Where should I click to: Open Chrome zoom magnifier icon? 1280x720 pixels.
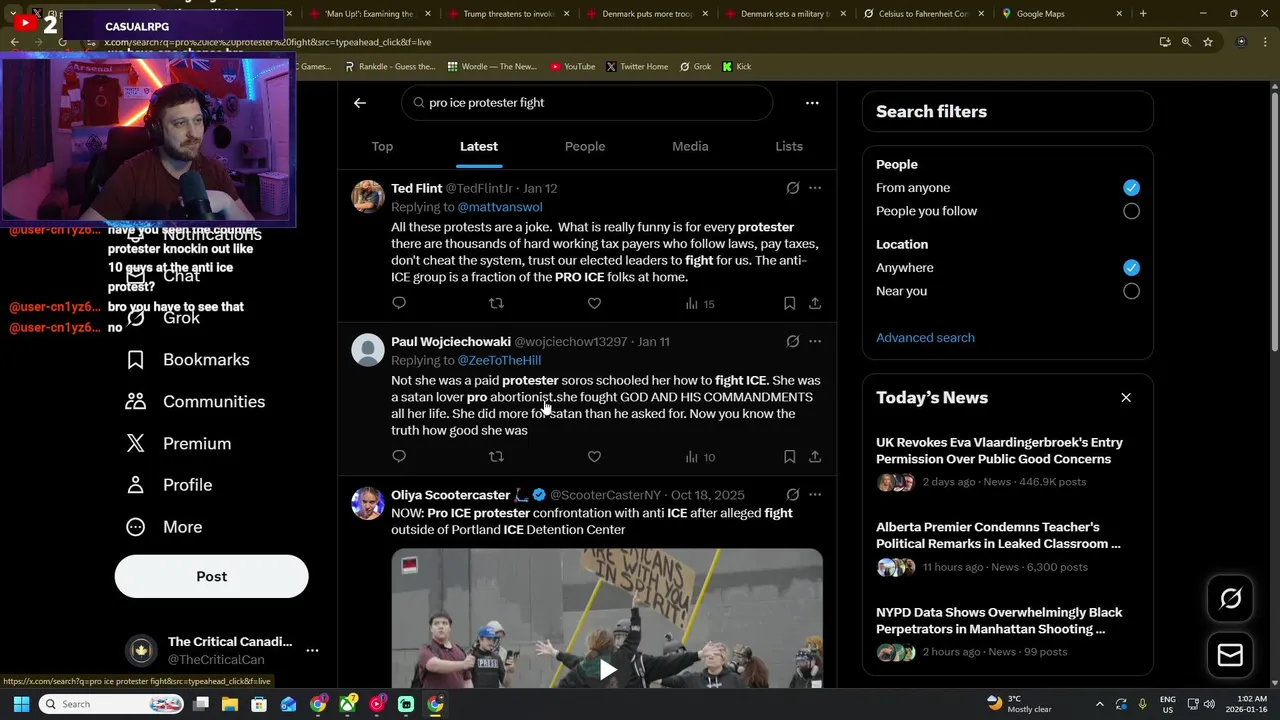(1186, 42)
